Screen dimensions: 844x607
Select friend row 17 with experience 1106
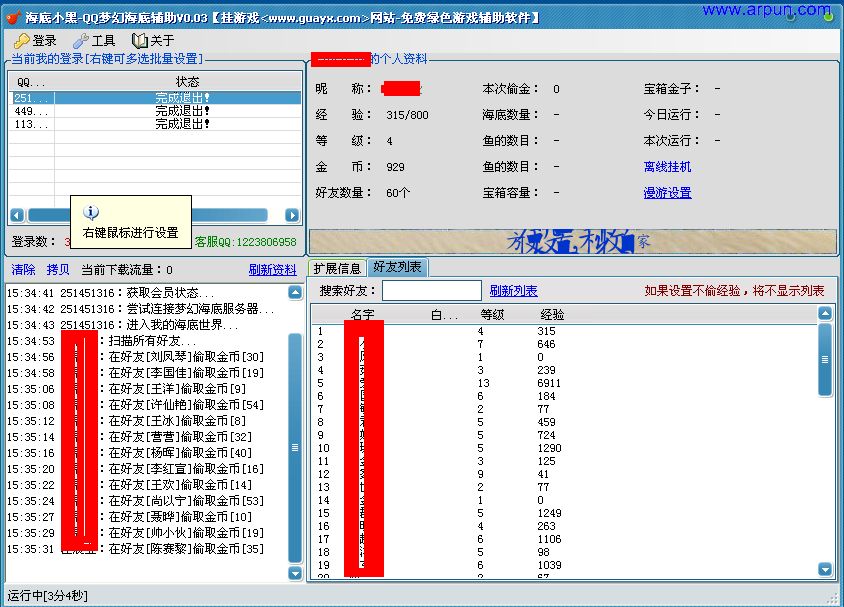click(x=564, y=539)
